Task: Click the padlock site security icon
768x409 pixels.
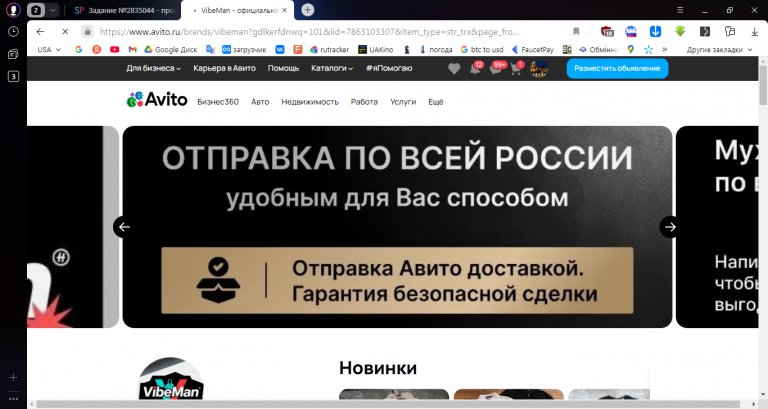Action: (x=87, y=32)
